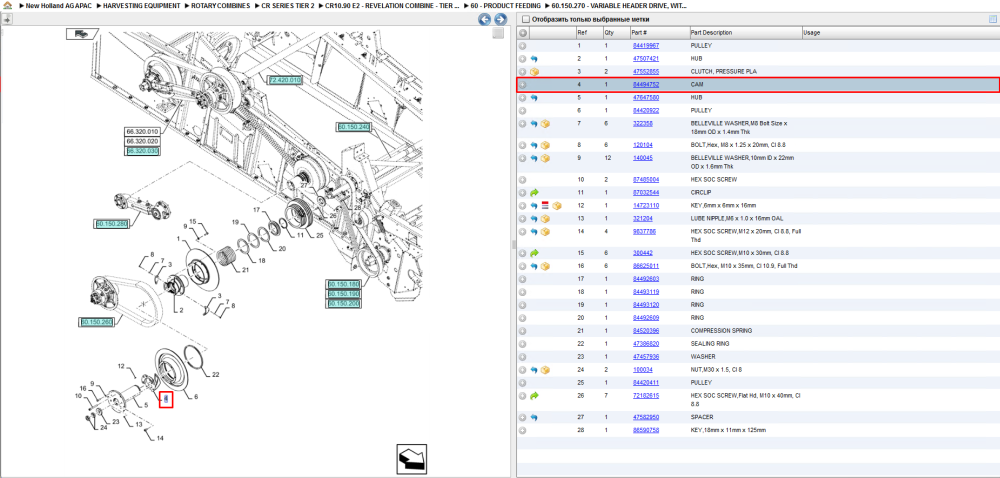Screen dimensions: 1000x478
Task: Click green arrow icon for part 72182615
Action: point(534,396)
